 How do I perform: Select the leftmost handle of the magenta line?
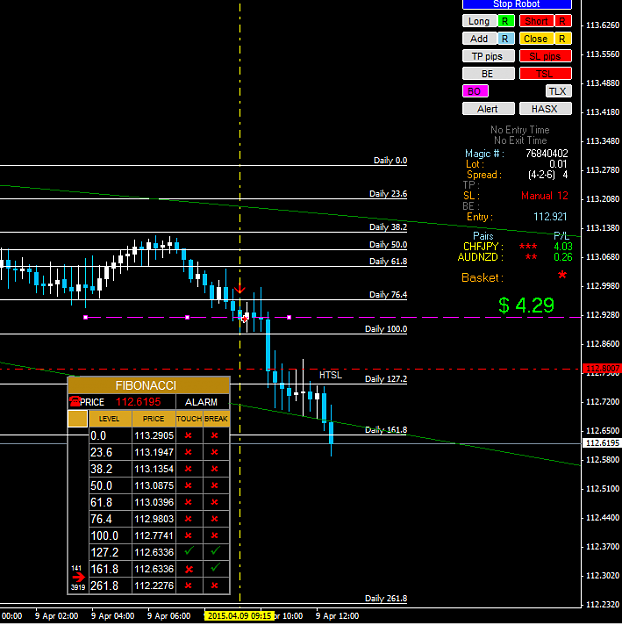click(x=85, y=317)
